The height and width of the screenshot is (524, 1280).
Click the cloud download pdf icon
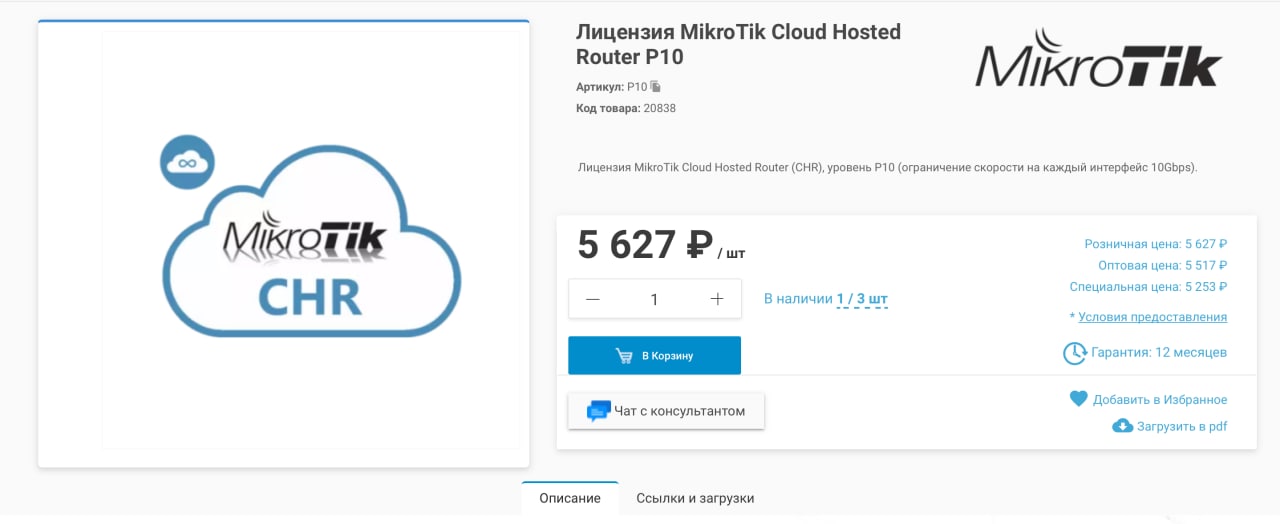coord(1123,426)
